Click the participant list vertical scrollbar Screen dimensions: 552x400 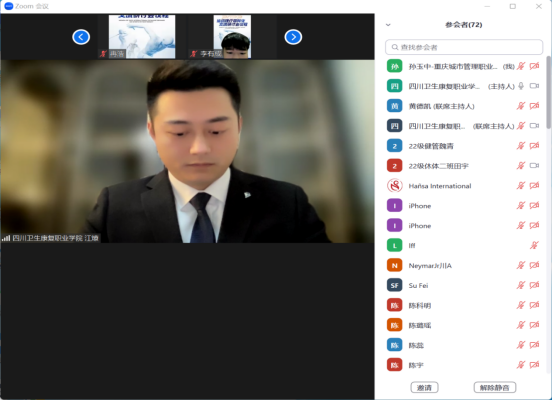click(x=548, y=92)
